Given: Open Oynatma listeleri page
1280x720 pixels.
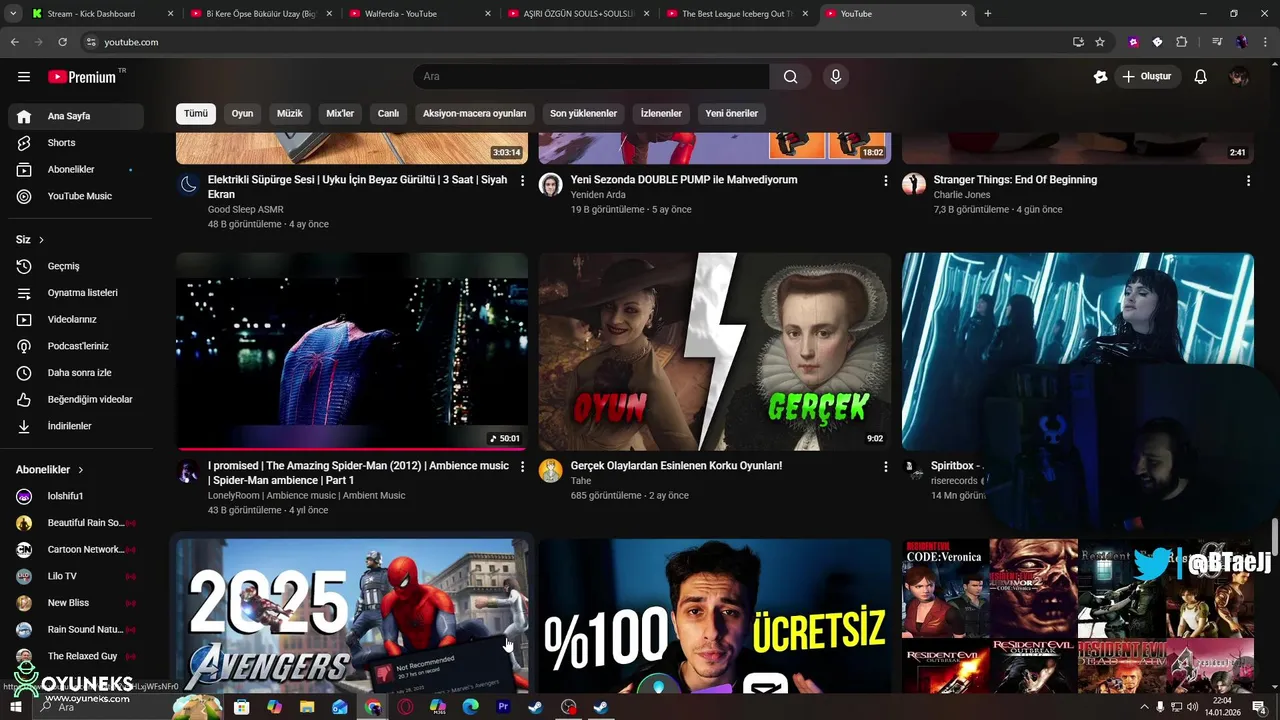Looking at the screenshot, I should click(x=76, y=293).
